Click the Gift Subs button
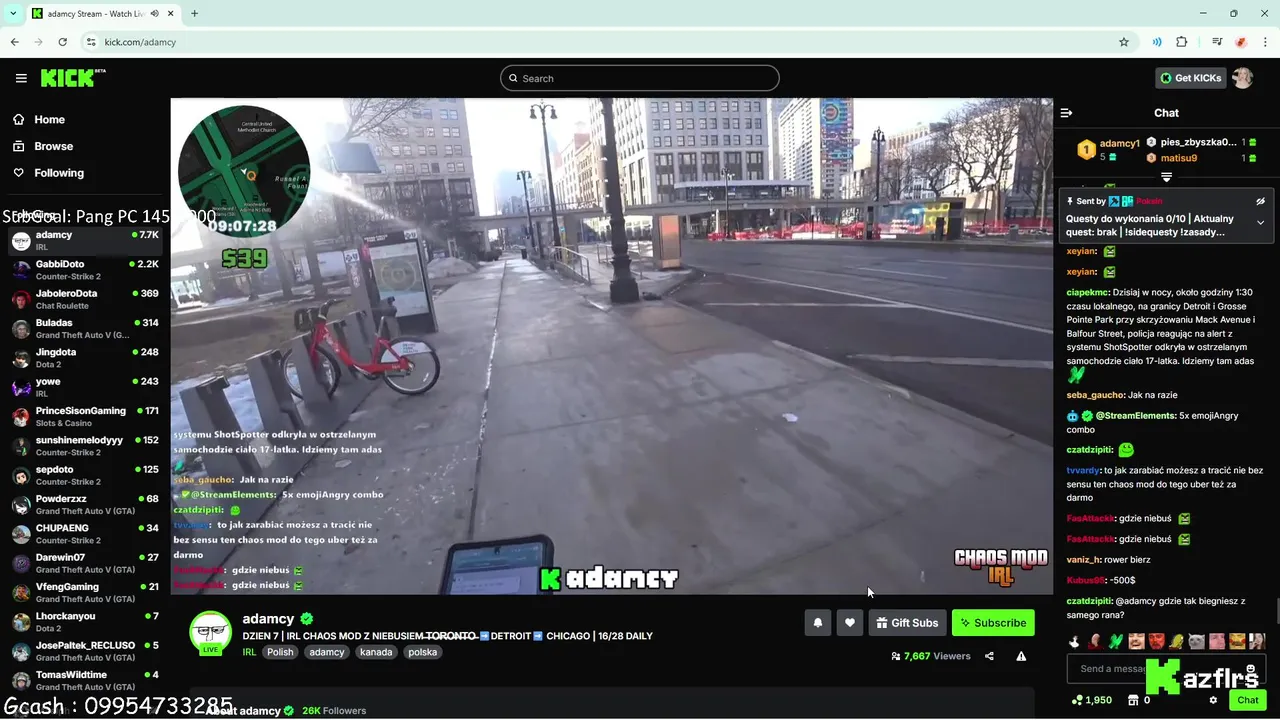 point(907,622)
